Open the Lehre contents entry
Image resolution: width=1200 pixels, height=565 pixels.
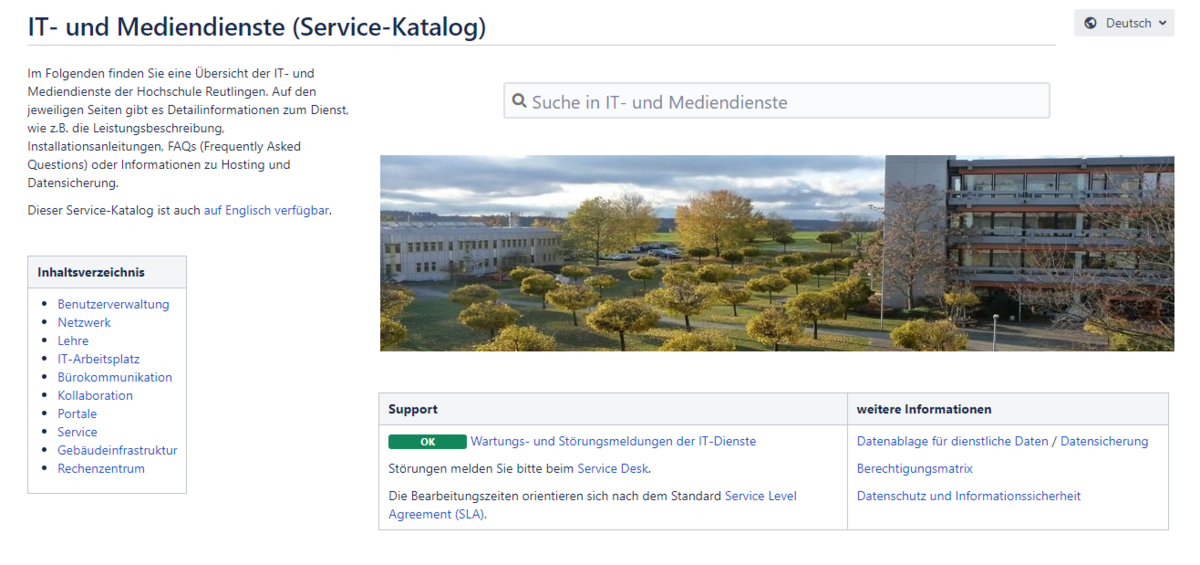(73, 340)
